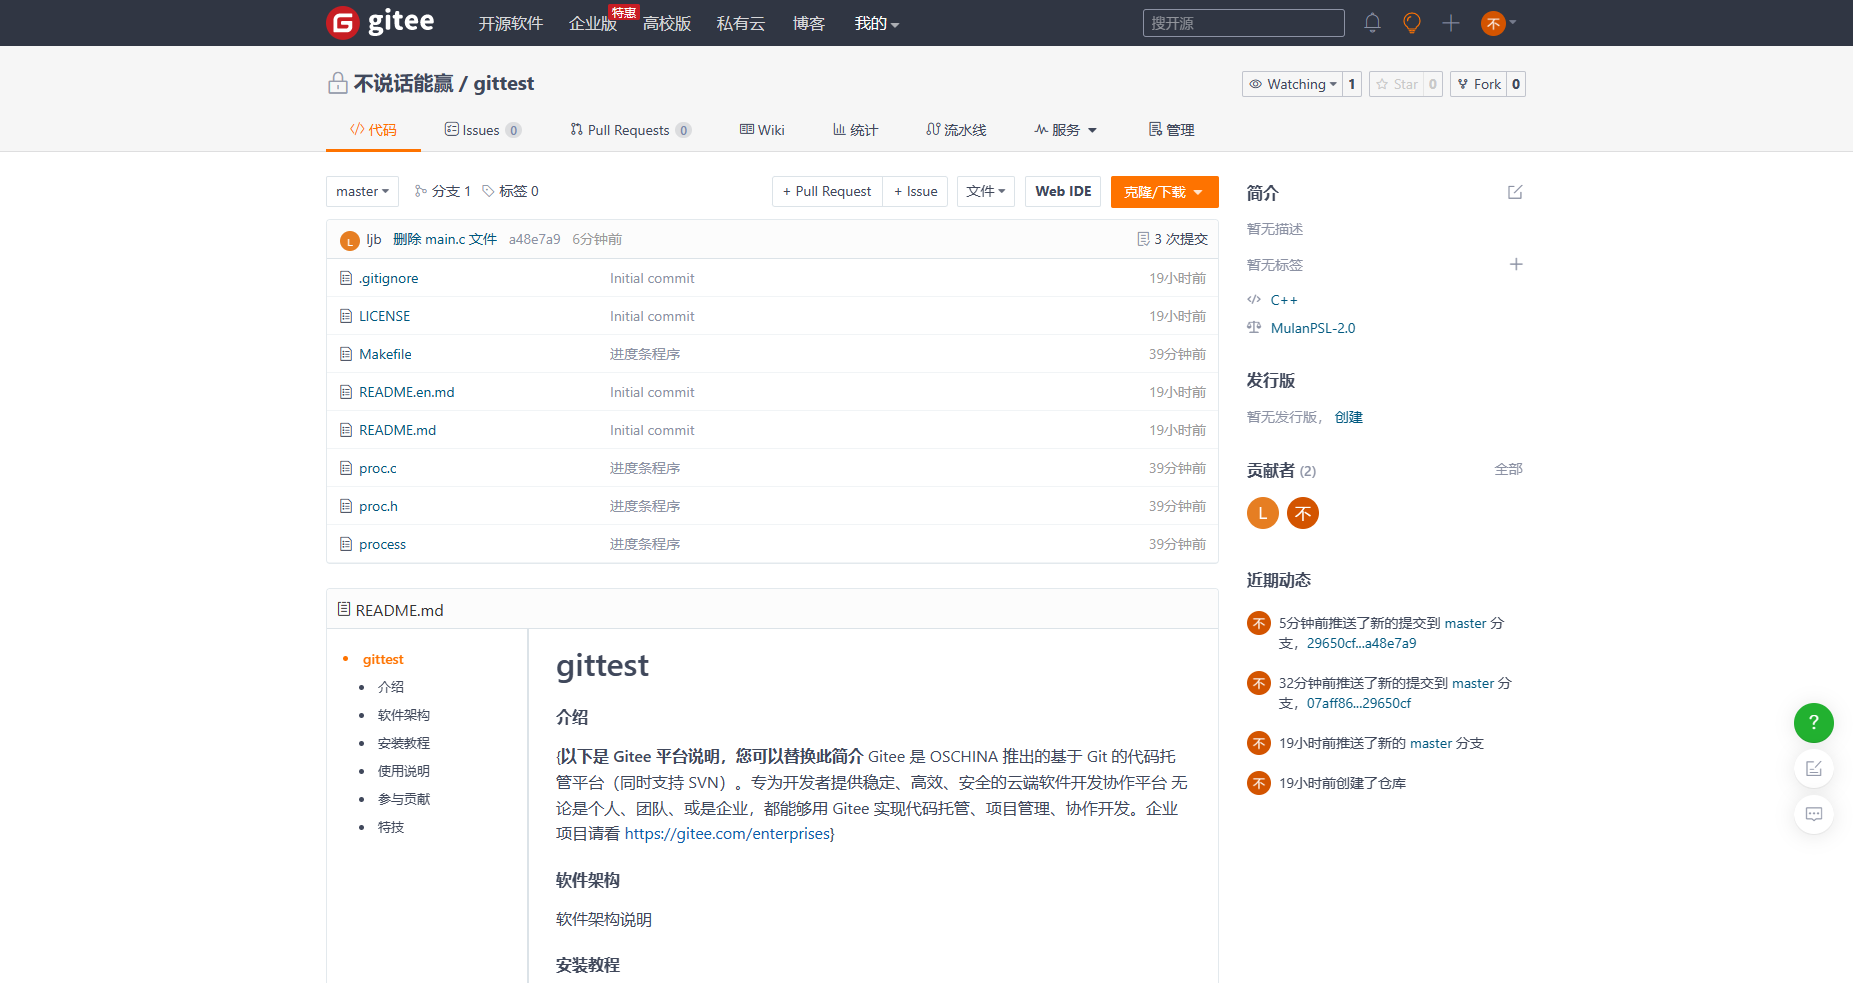The image size is (1853, 983).
Task: Click the floating feedback edit icon
Action: tap(1813, 768)
